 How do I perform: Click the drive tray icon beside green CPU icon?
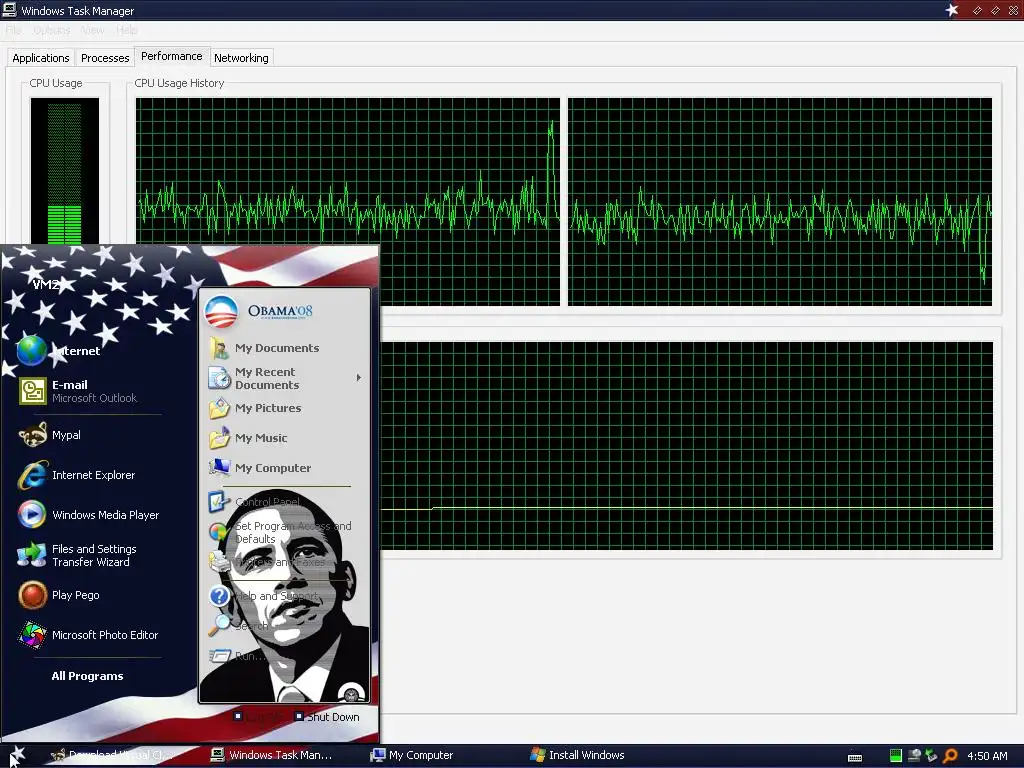pos(914,756)
